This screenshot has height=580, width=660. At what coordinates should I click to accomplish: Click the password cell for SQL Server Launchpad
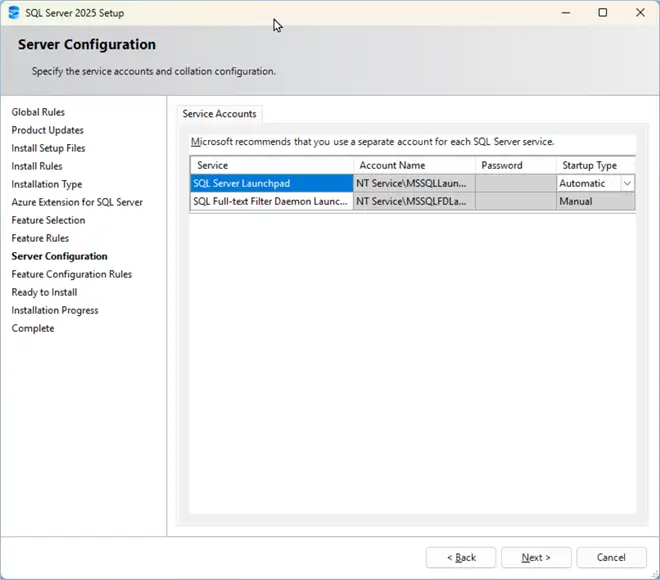[x=516, y=184]
